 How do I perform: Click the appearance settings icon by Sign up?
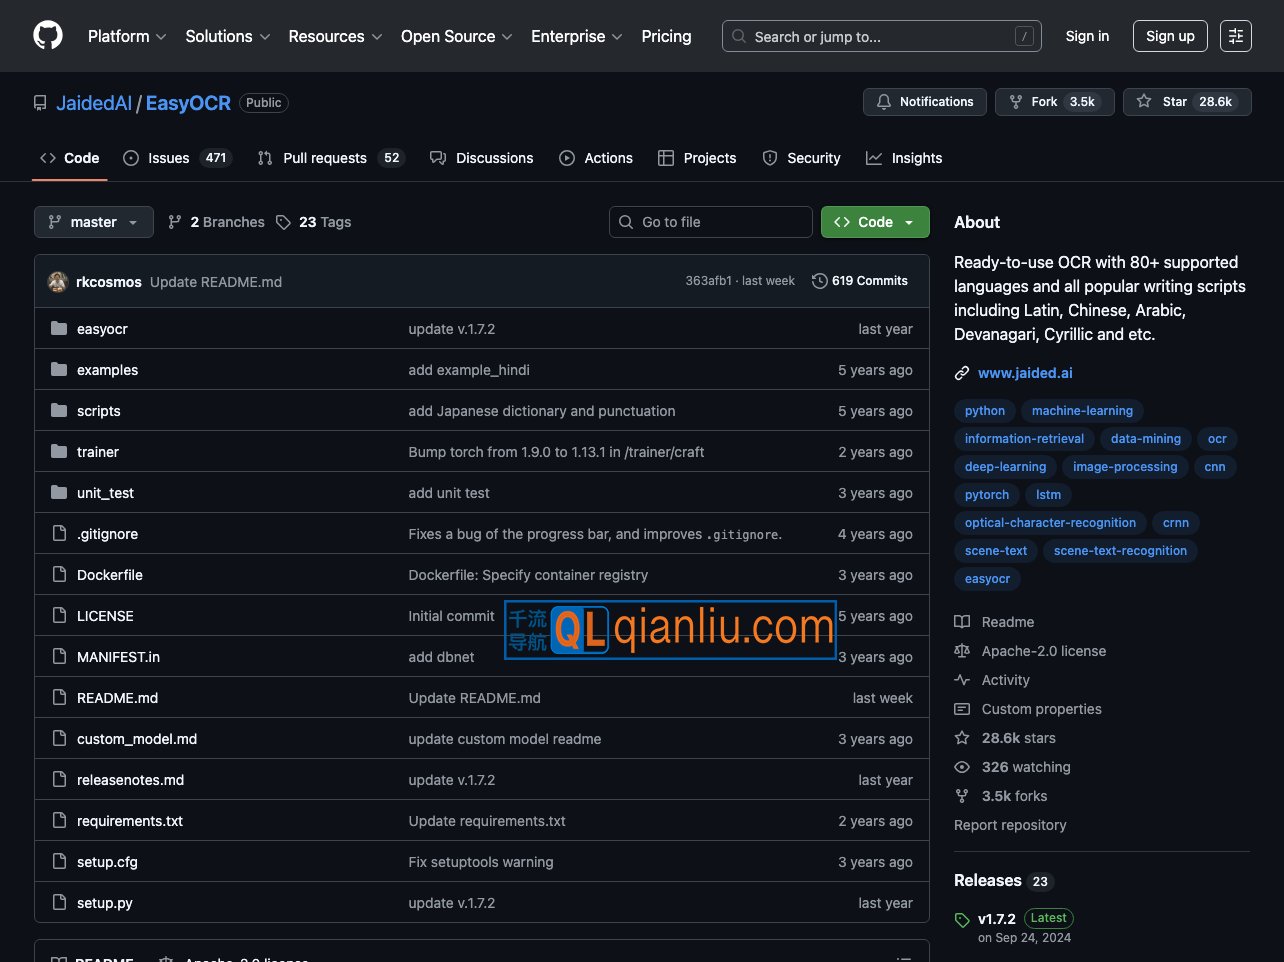1236,36
